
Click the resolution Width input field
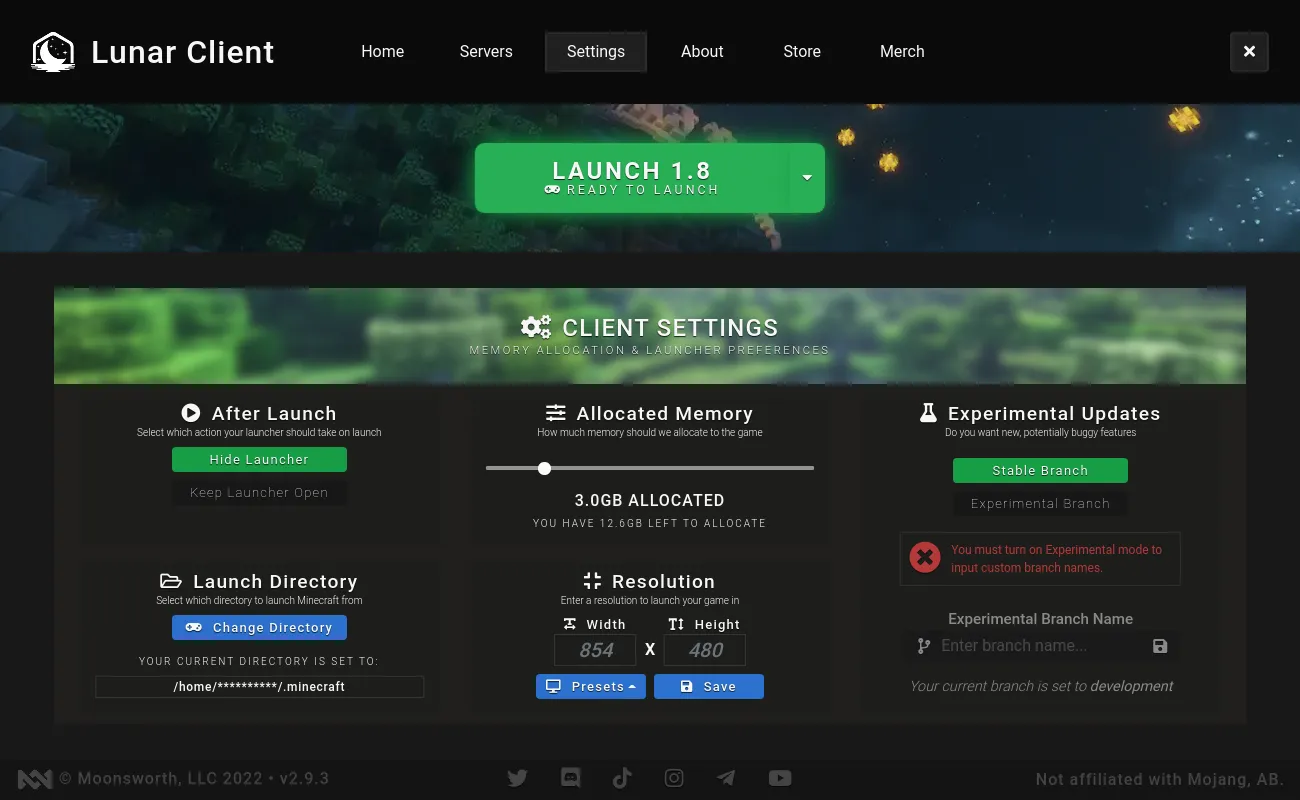pyautogui.click(x=595, y=650)
